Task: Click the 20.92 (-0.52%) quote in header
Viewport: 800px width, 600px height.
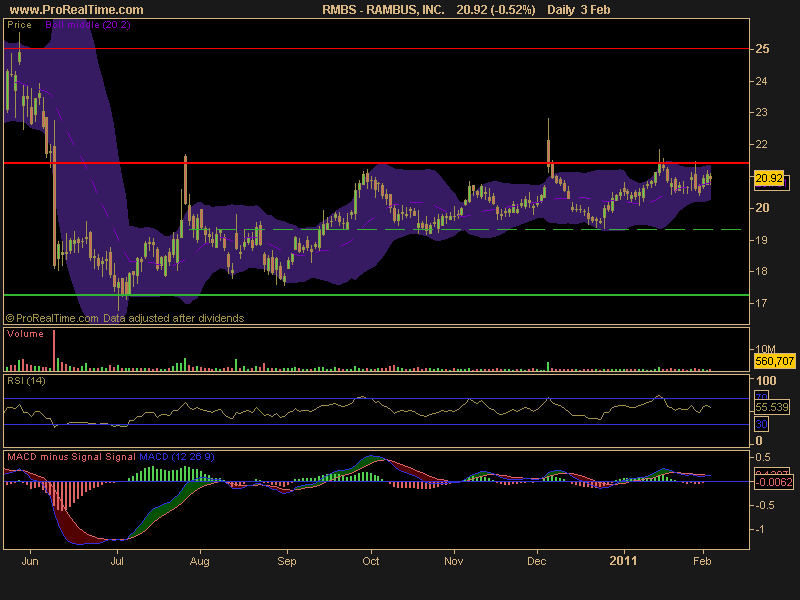Action: (496, 10)
